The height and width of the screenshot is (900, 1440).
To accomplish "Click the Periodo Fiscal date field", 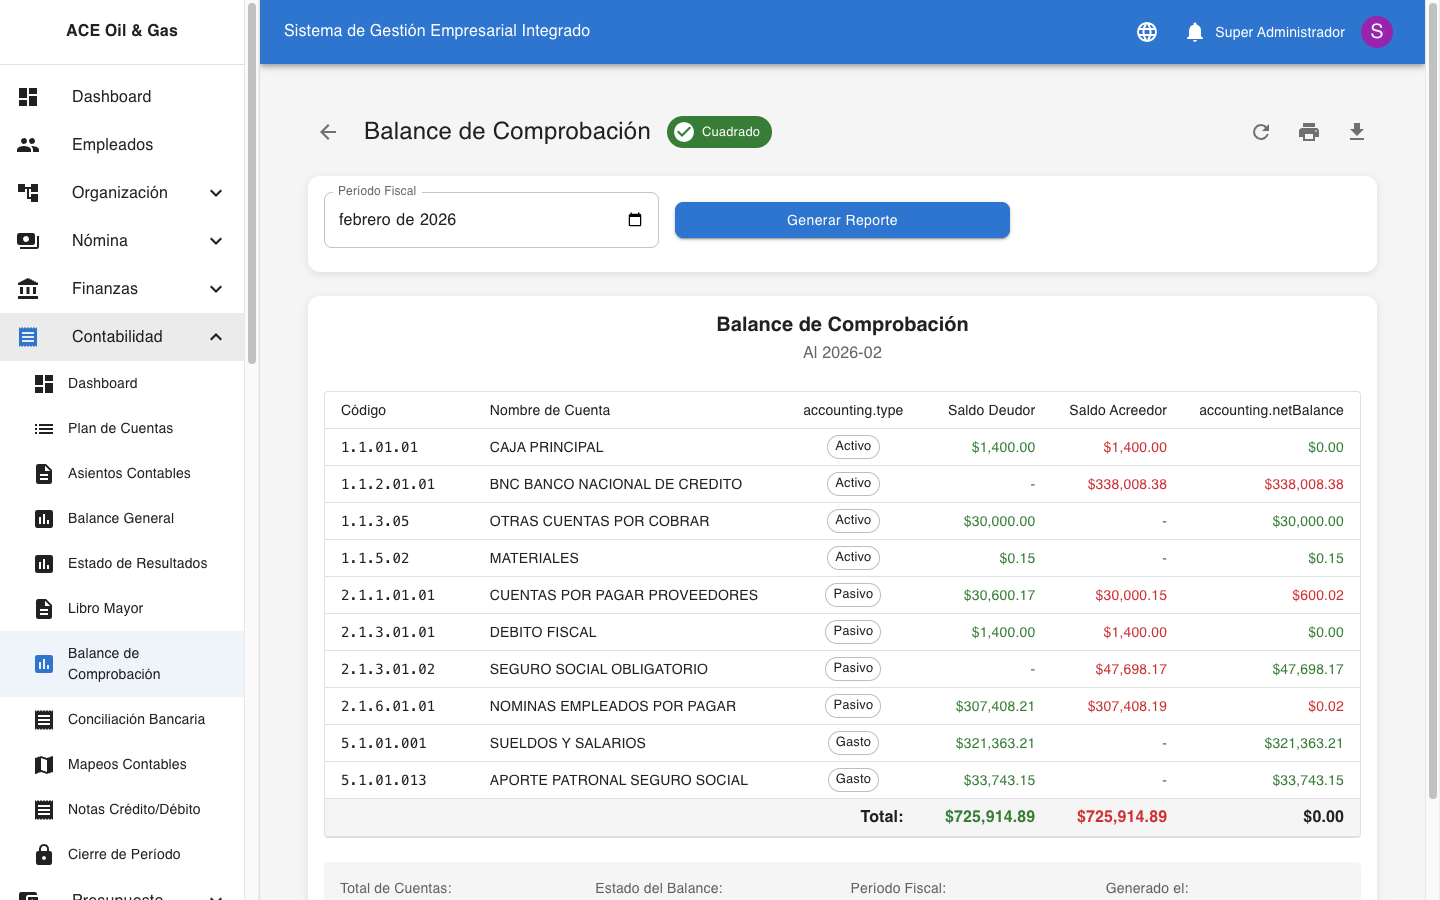I will 470,220.
